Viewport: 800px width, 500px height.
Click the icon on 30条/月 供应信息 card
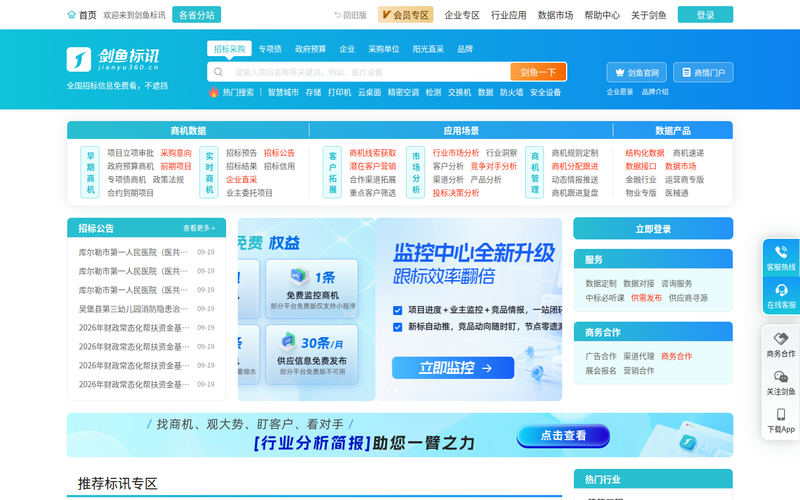click(x=289, y=340)
